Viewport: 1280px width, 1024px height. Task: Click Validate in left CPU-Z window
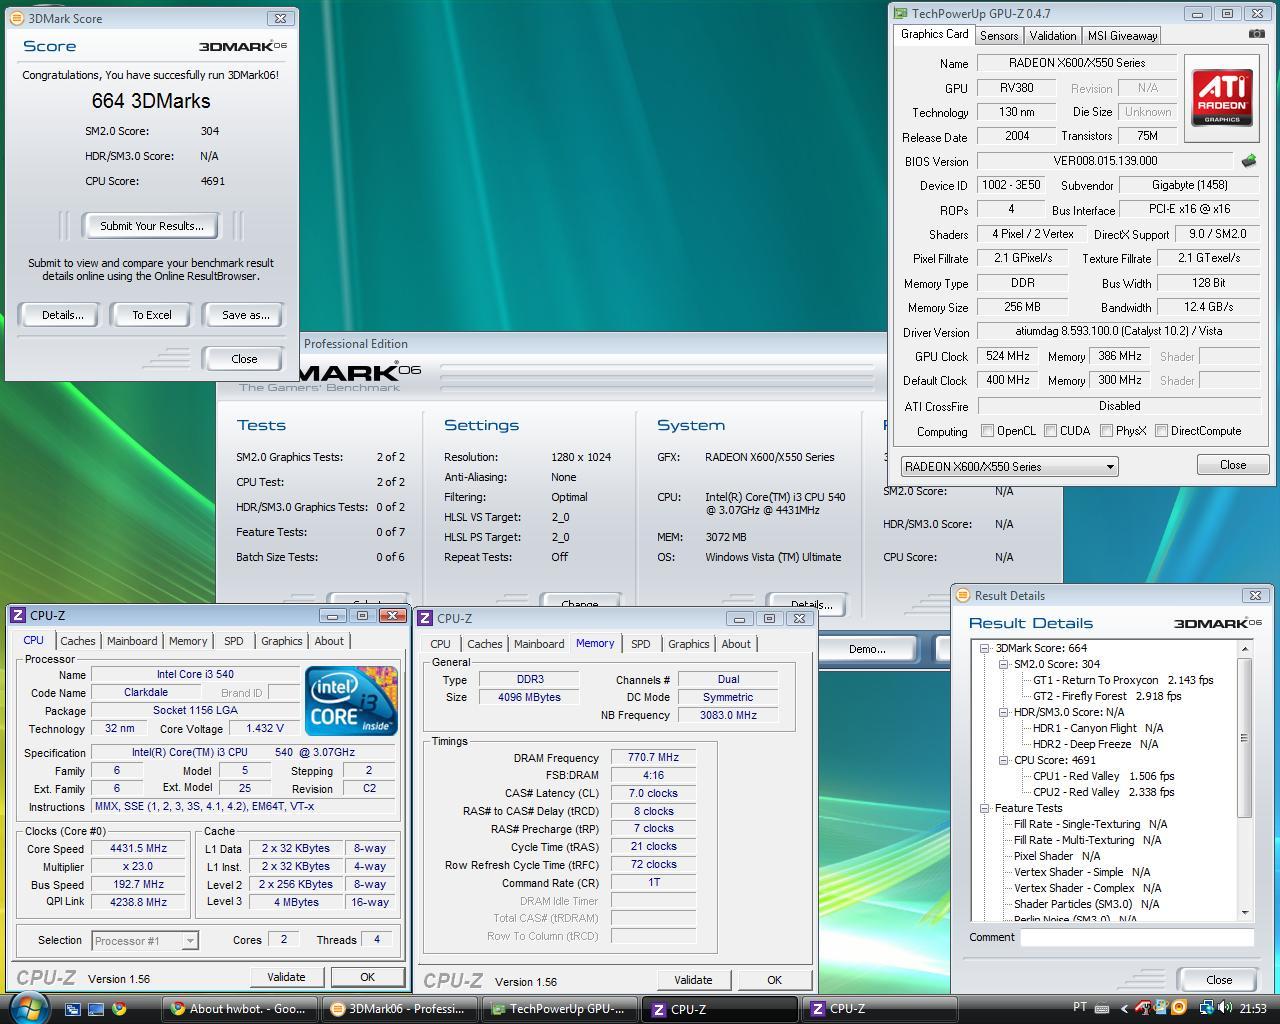click(286, 977)
